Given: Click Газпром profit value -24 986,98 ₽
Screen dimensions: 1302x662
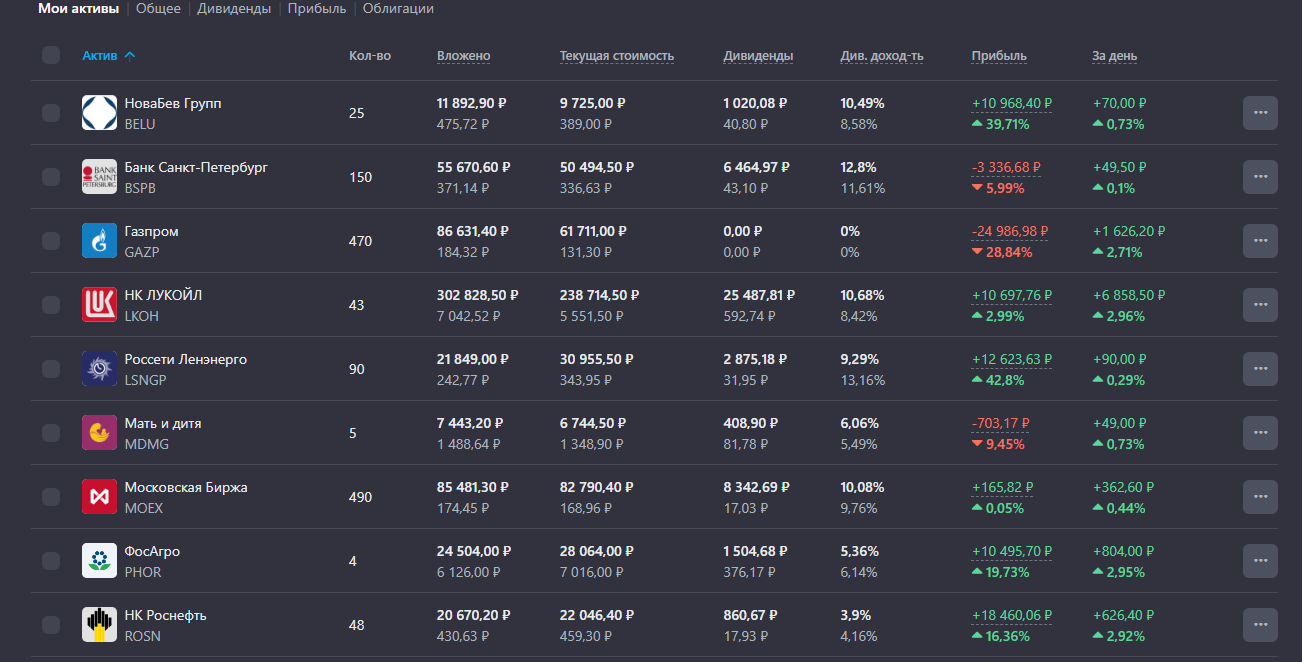Looking at the screenshot, I should (1010, 232).
